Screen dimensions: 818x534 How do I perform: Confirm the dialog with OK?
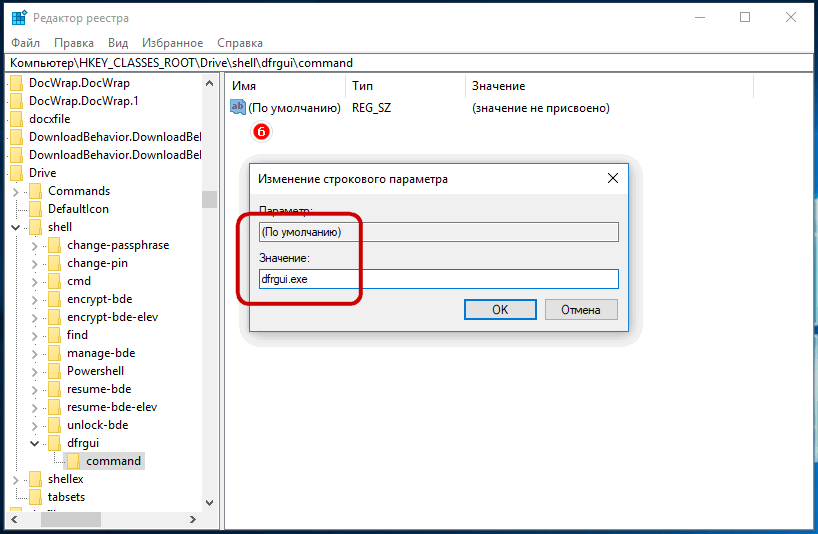500,310
